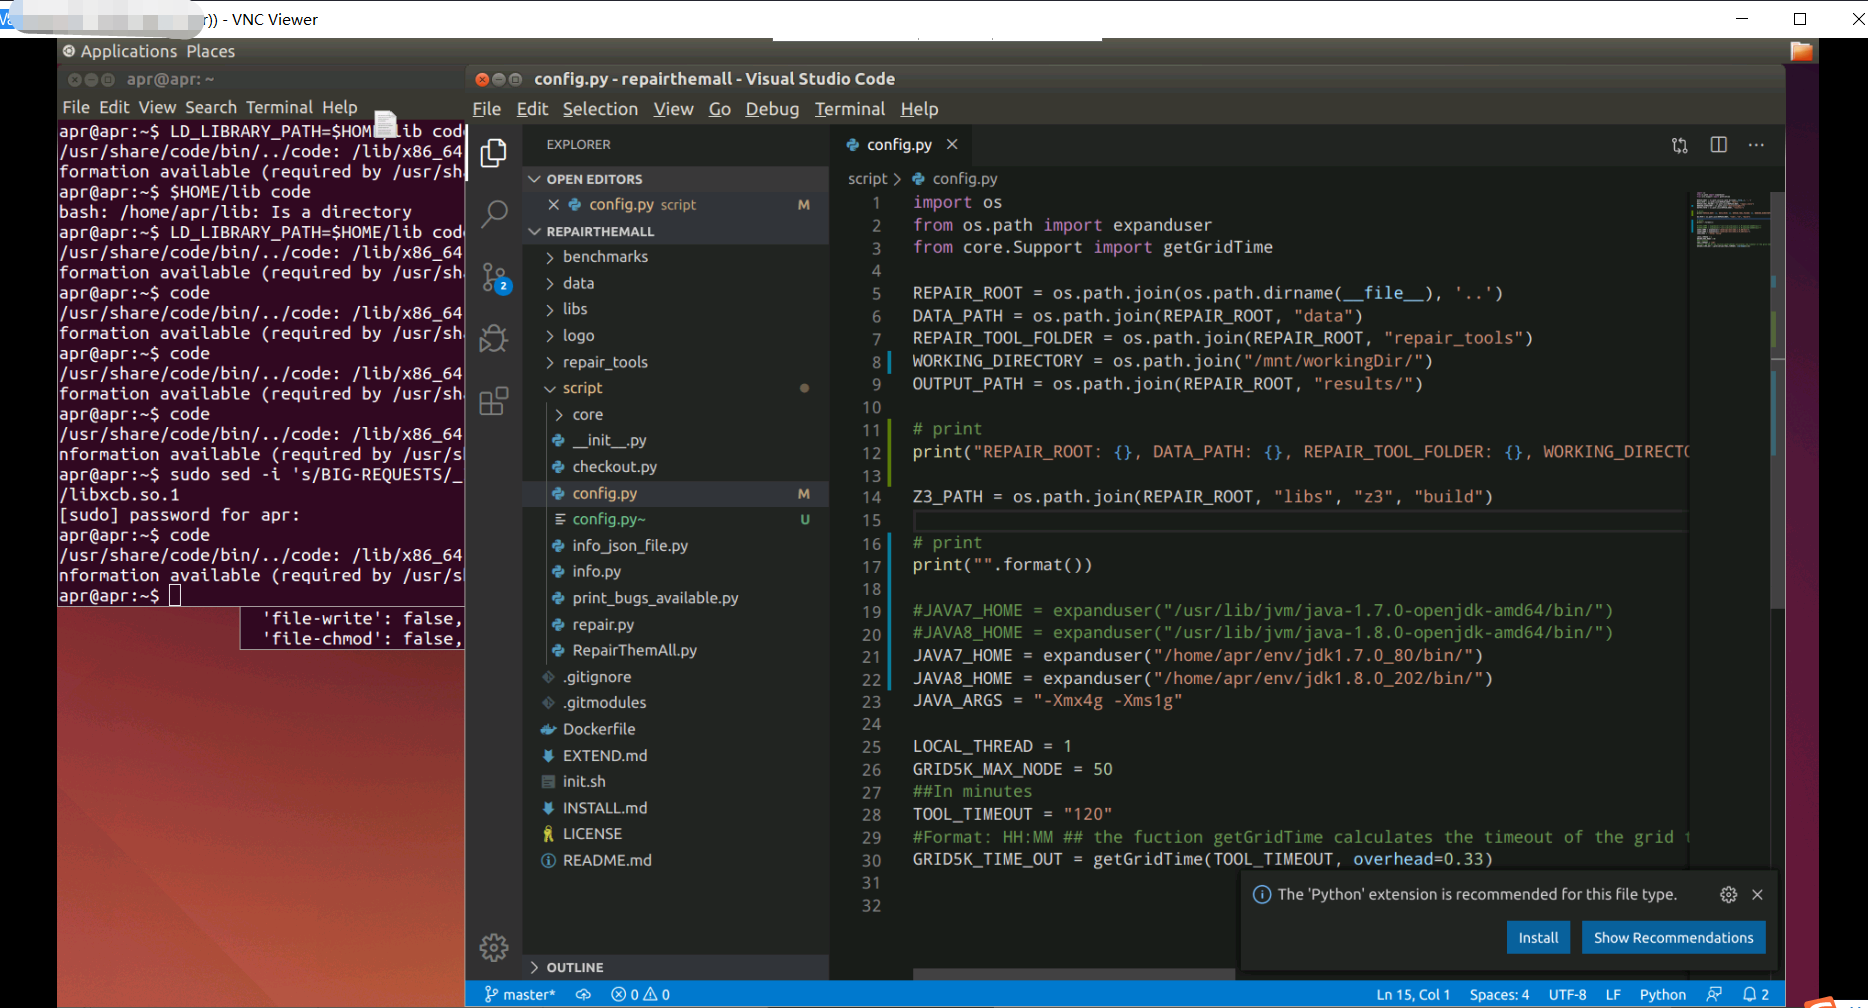Click Show Recommendations in the notification

1673,937
